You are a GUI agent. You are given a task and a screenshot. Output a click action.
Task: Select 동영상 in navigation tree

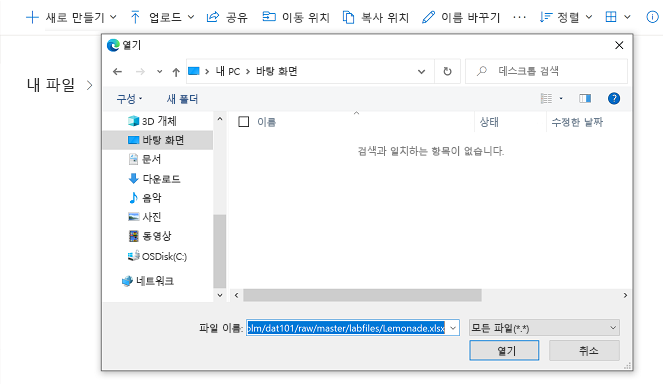coord(149,236)
